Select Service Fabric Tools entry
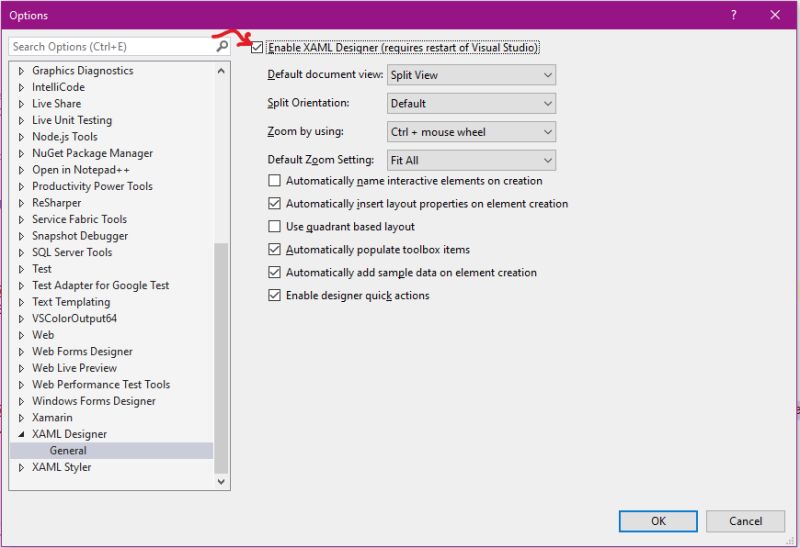 80,219
